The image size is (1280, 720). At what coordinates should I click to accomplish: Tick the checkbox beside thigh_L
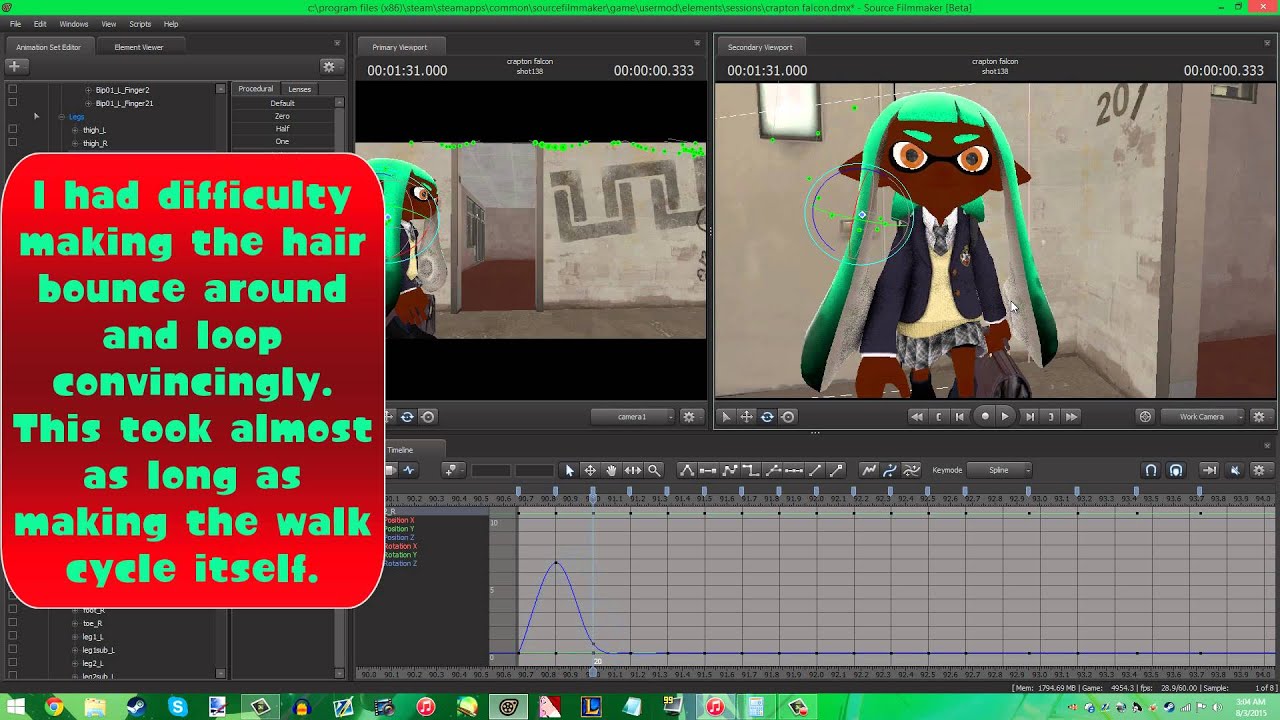coord(12,130)
